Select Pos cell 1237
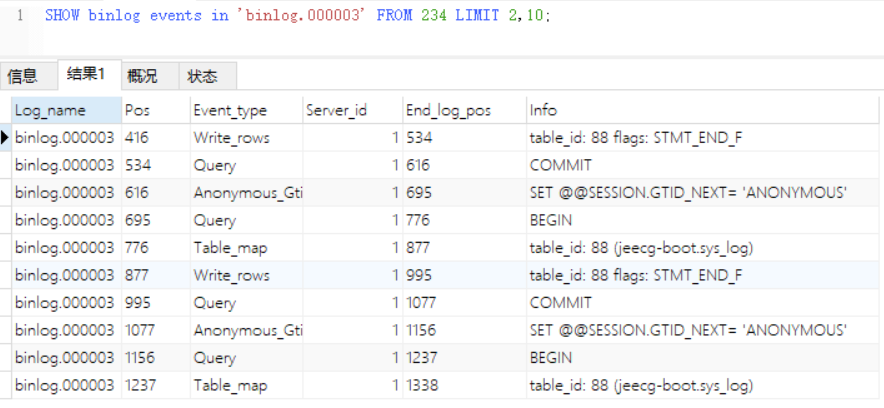Image resolution: width=884 pixels, height=408 pixels. click(156, 385)
